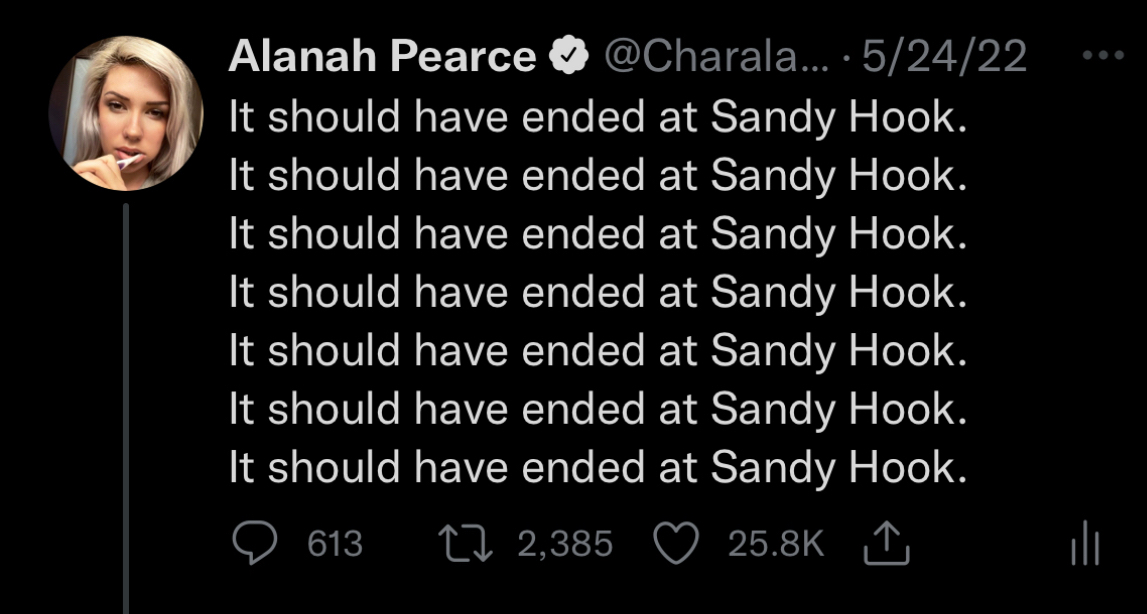The image size is (1147, 614).
Task: Click the 613 replies count
Action: (333, 544)
